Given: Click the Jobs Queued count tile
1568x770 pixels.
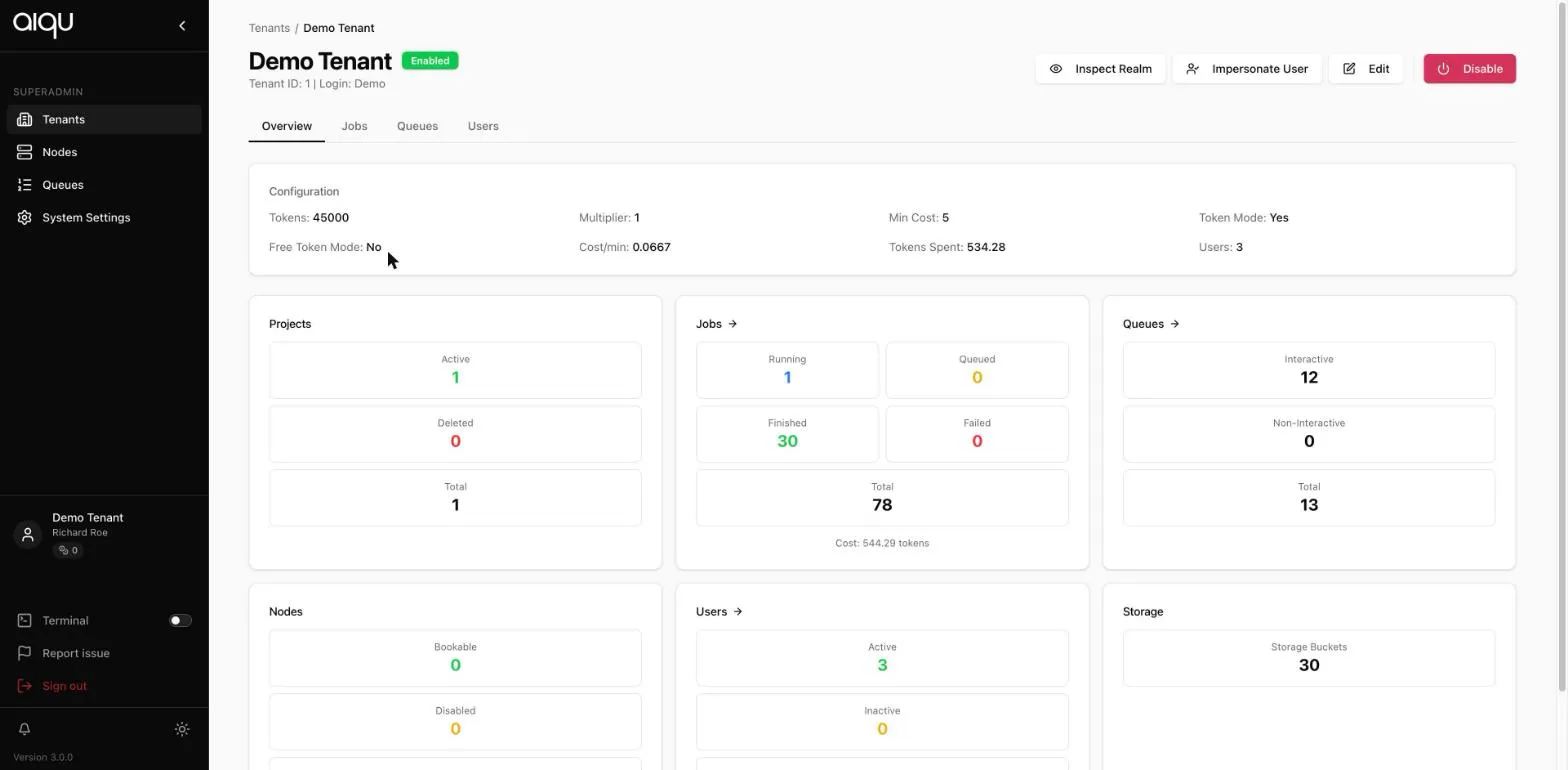Looking at the screenshot, I should [x=977, y=370].
